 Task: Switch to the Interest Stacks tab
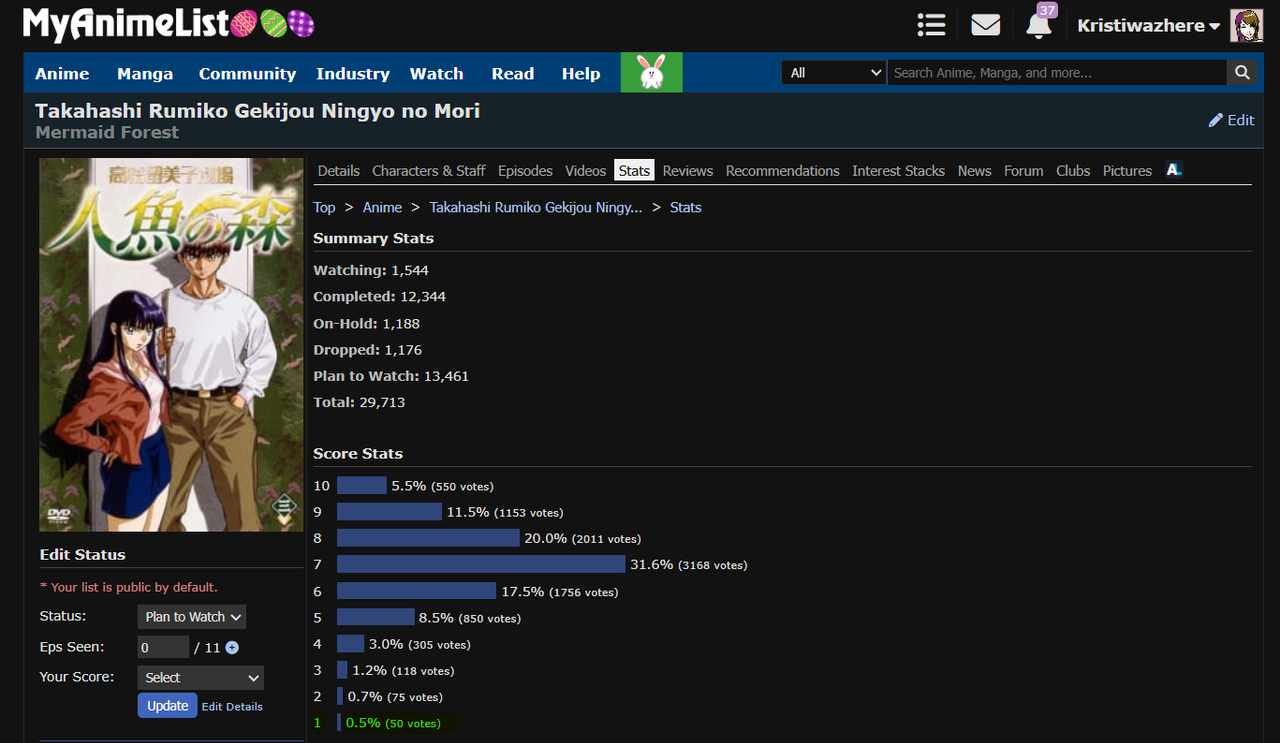899,171
